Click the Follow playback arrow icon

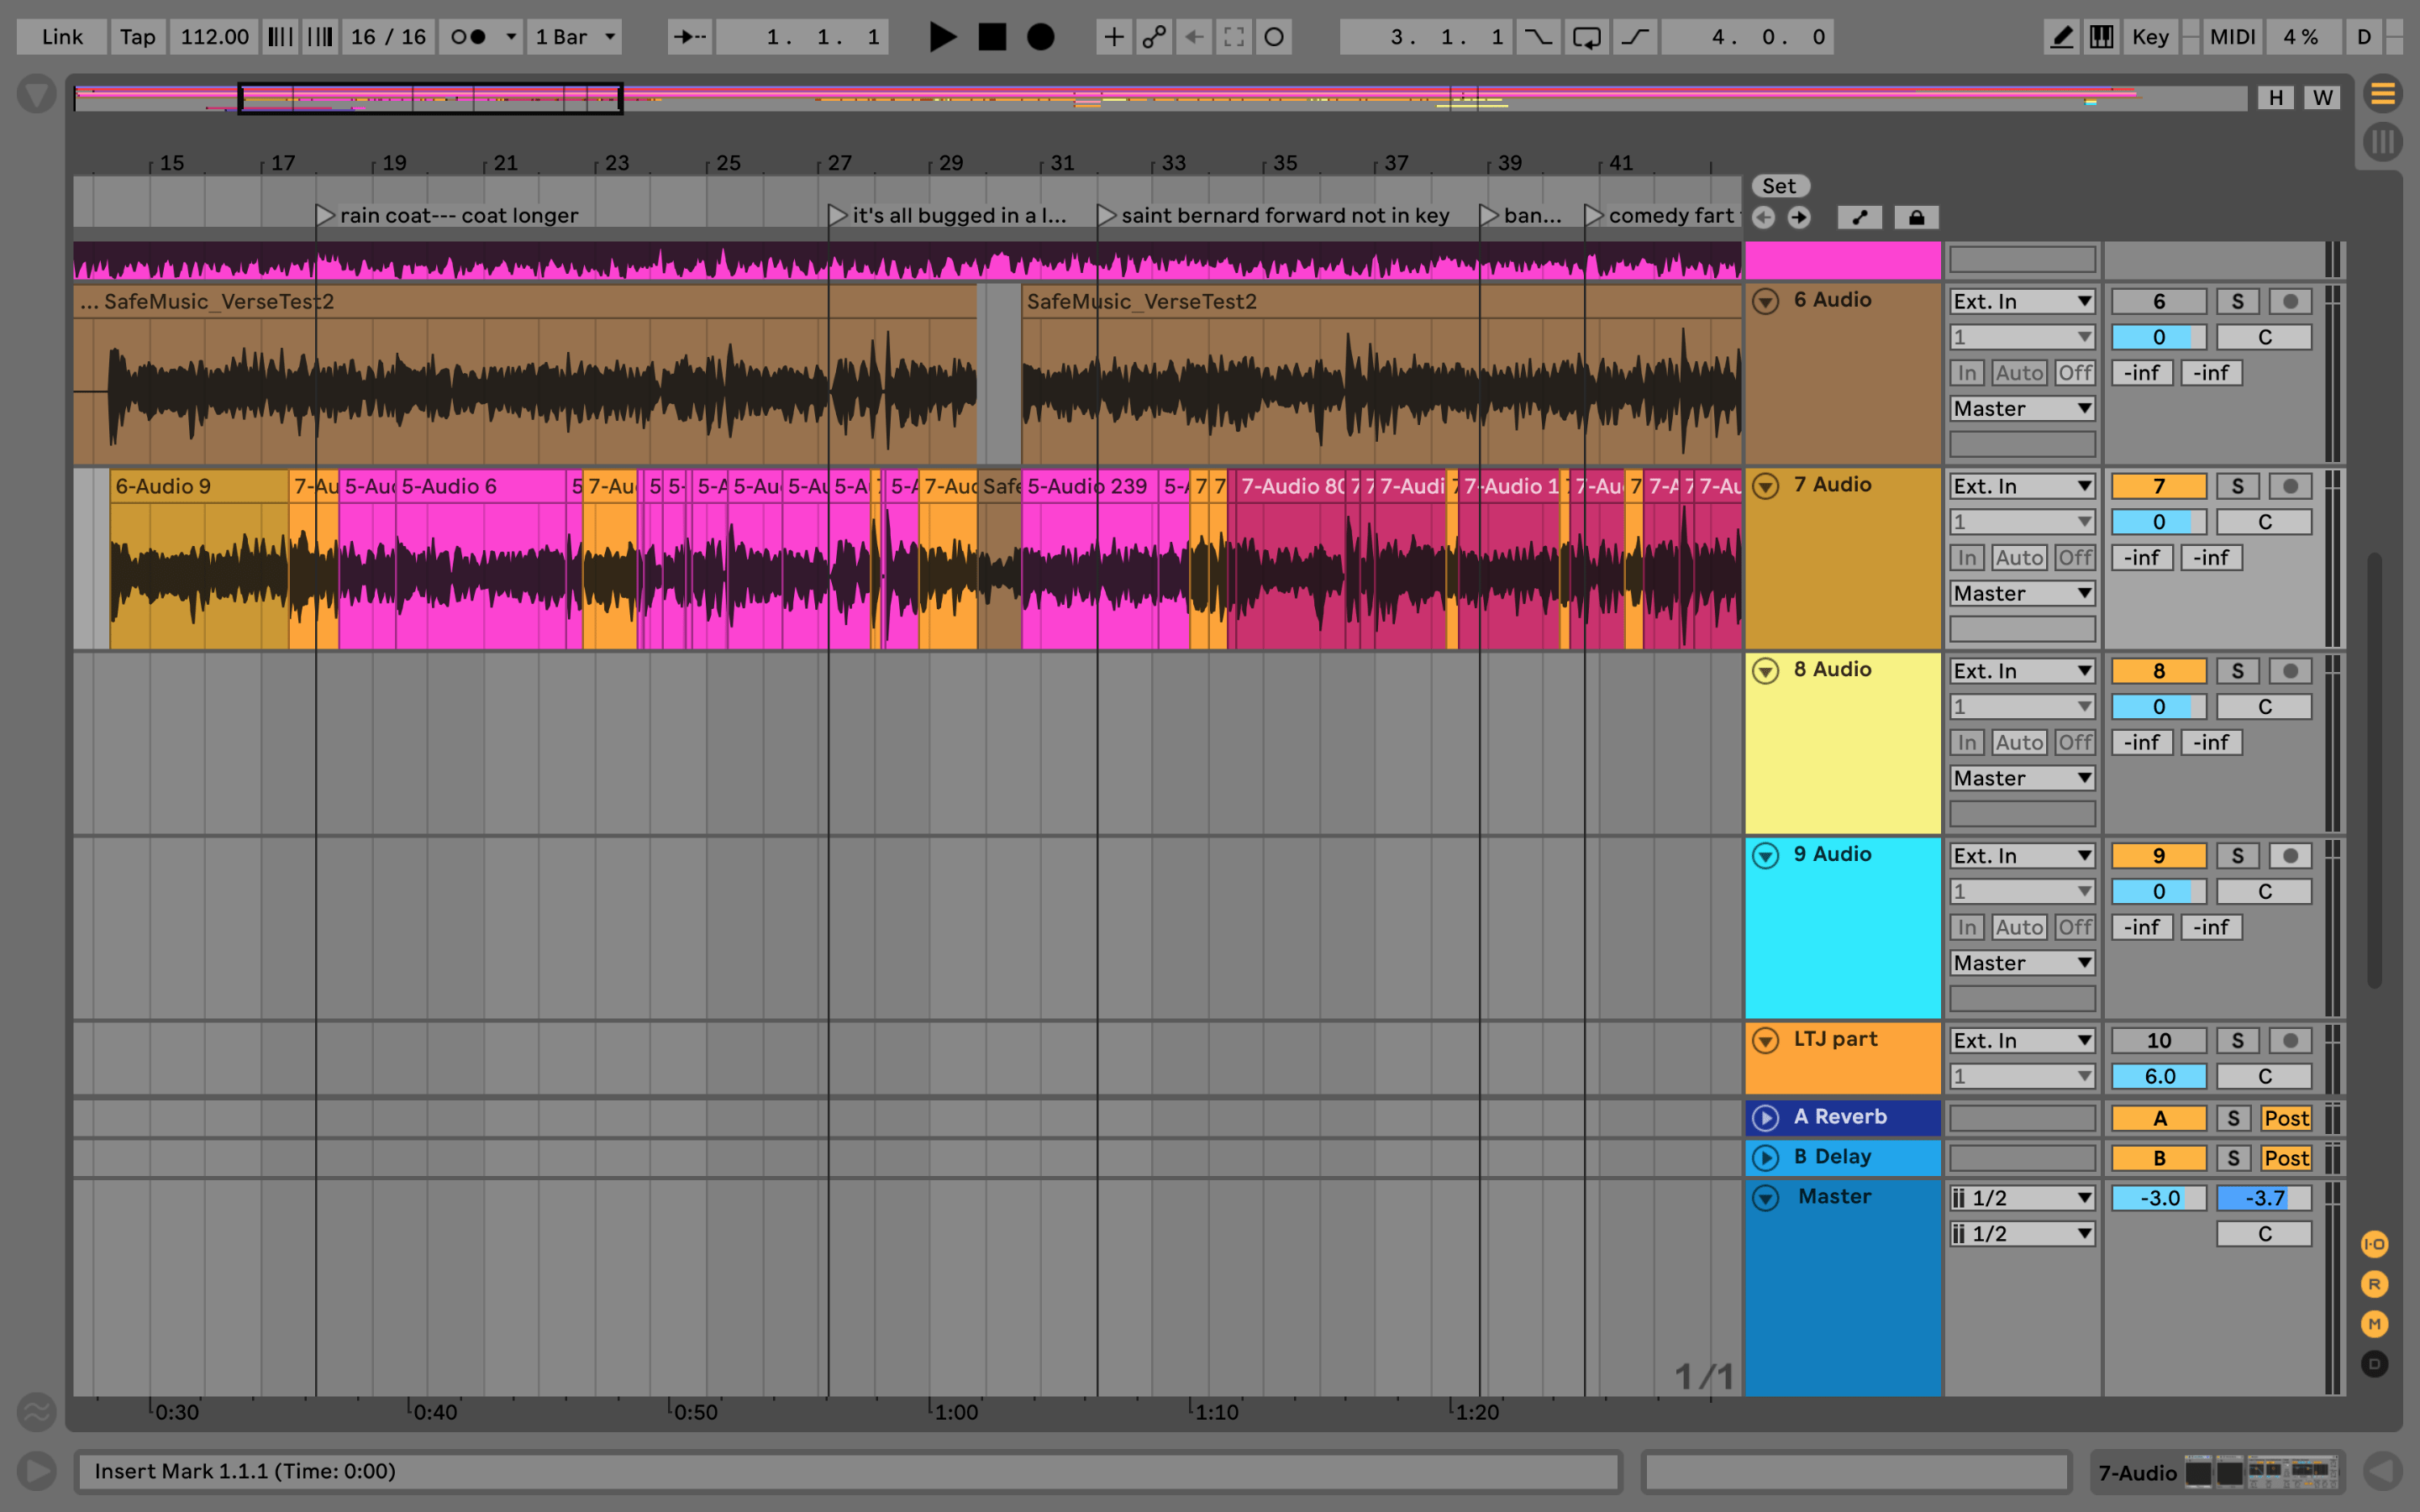[x=689, y=37]
